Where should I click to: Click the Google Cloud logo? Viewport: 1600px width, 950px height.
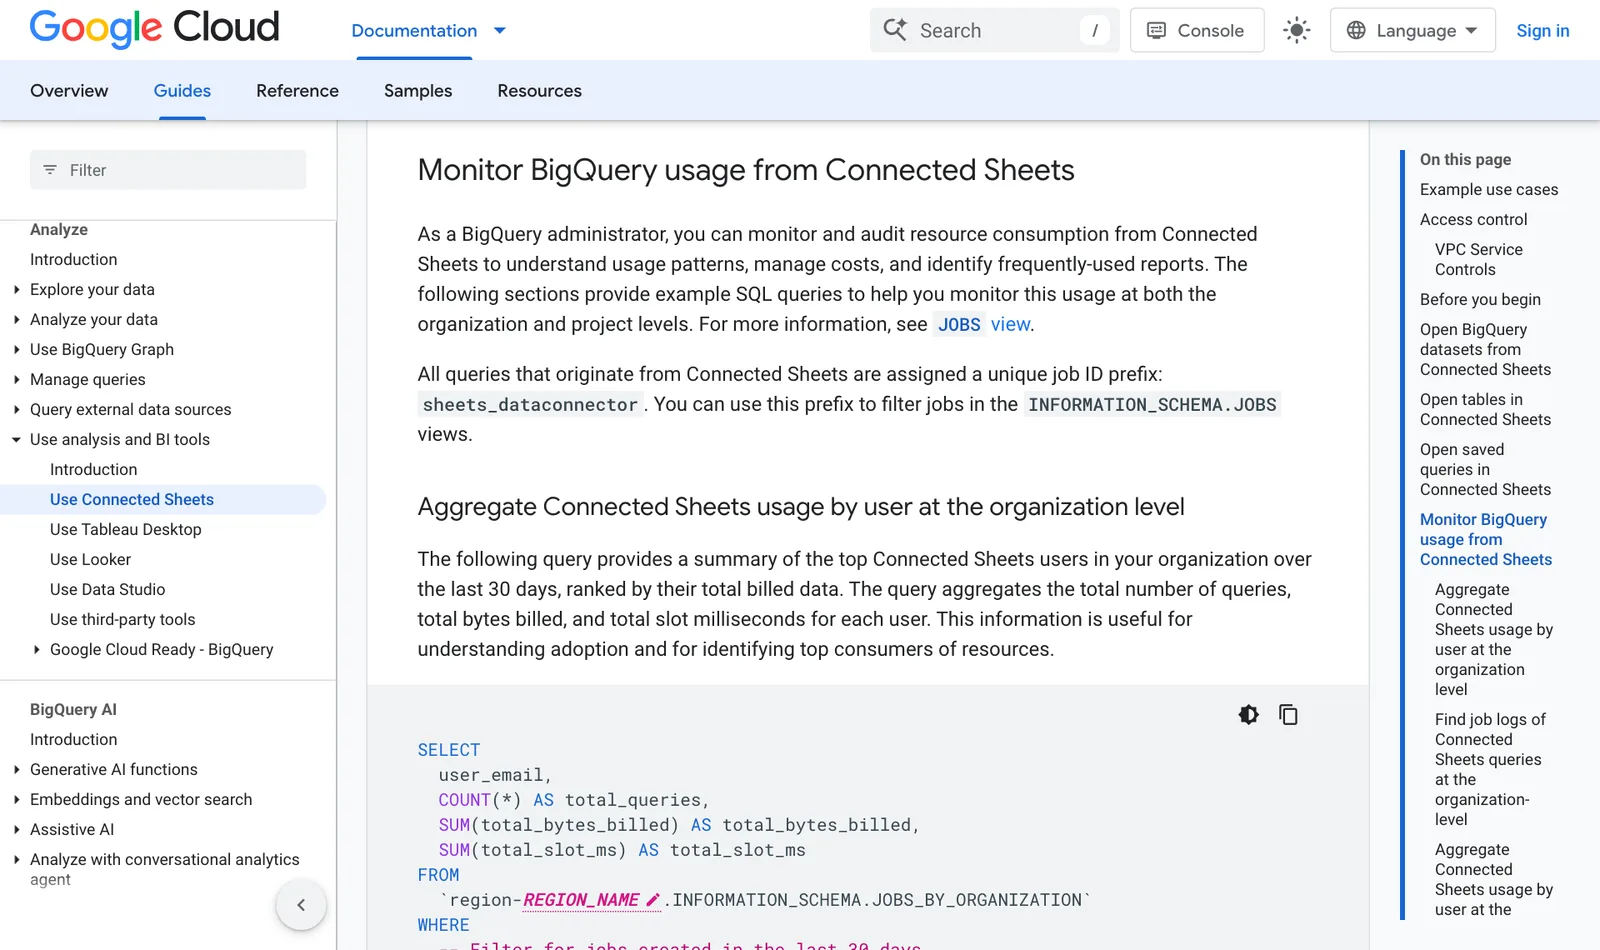pos(154,29)
